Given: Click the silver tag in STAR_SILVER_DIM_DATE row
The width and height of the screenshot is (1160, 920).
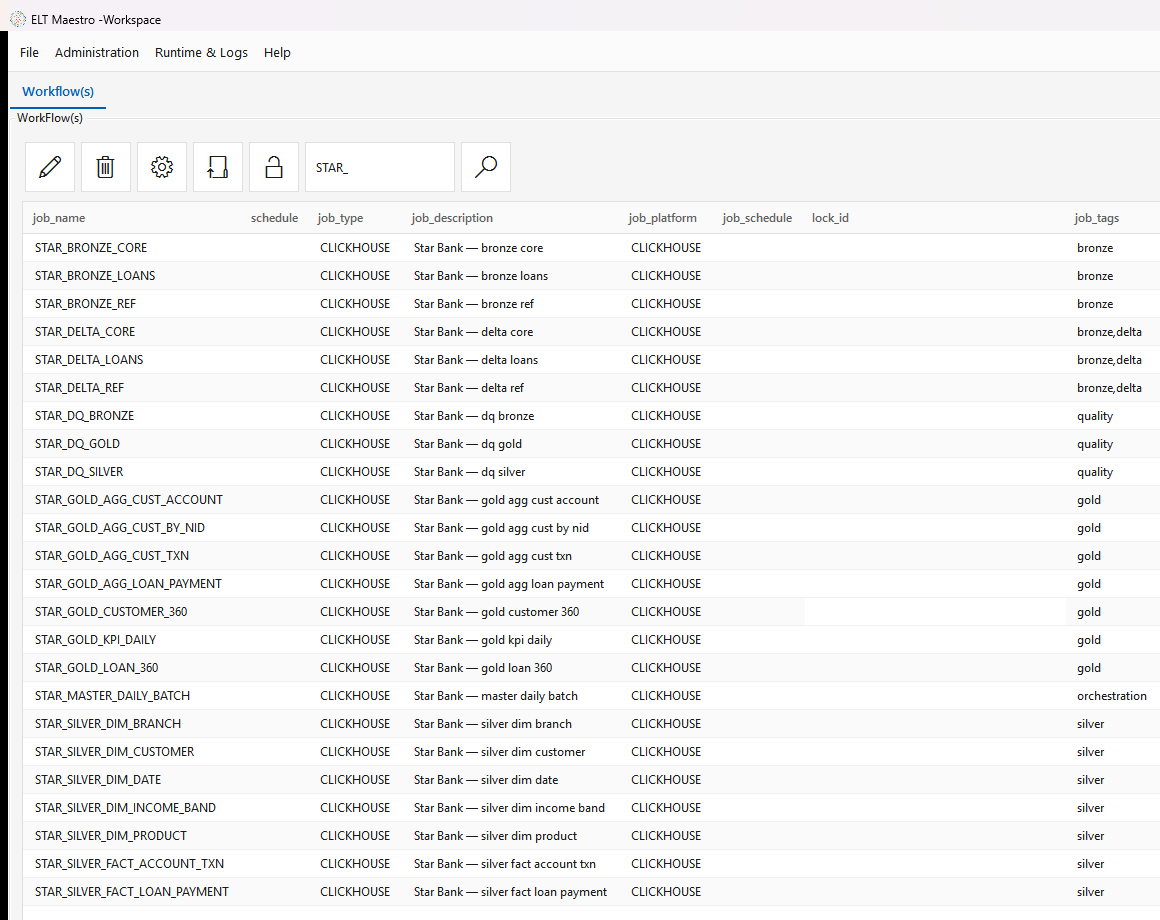Looking at the screenshot, I should [1090, 780].
